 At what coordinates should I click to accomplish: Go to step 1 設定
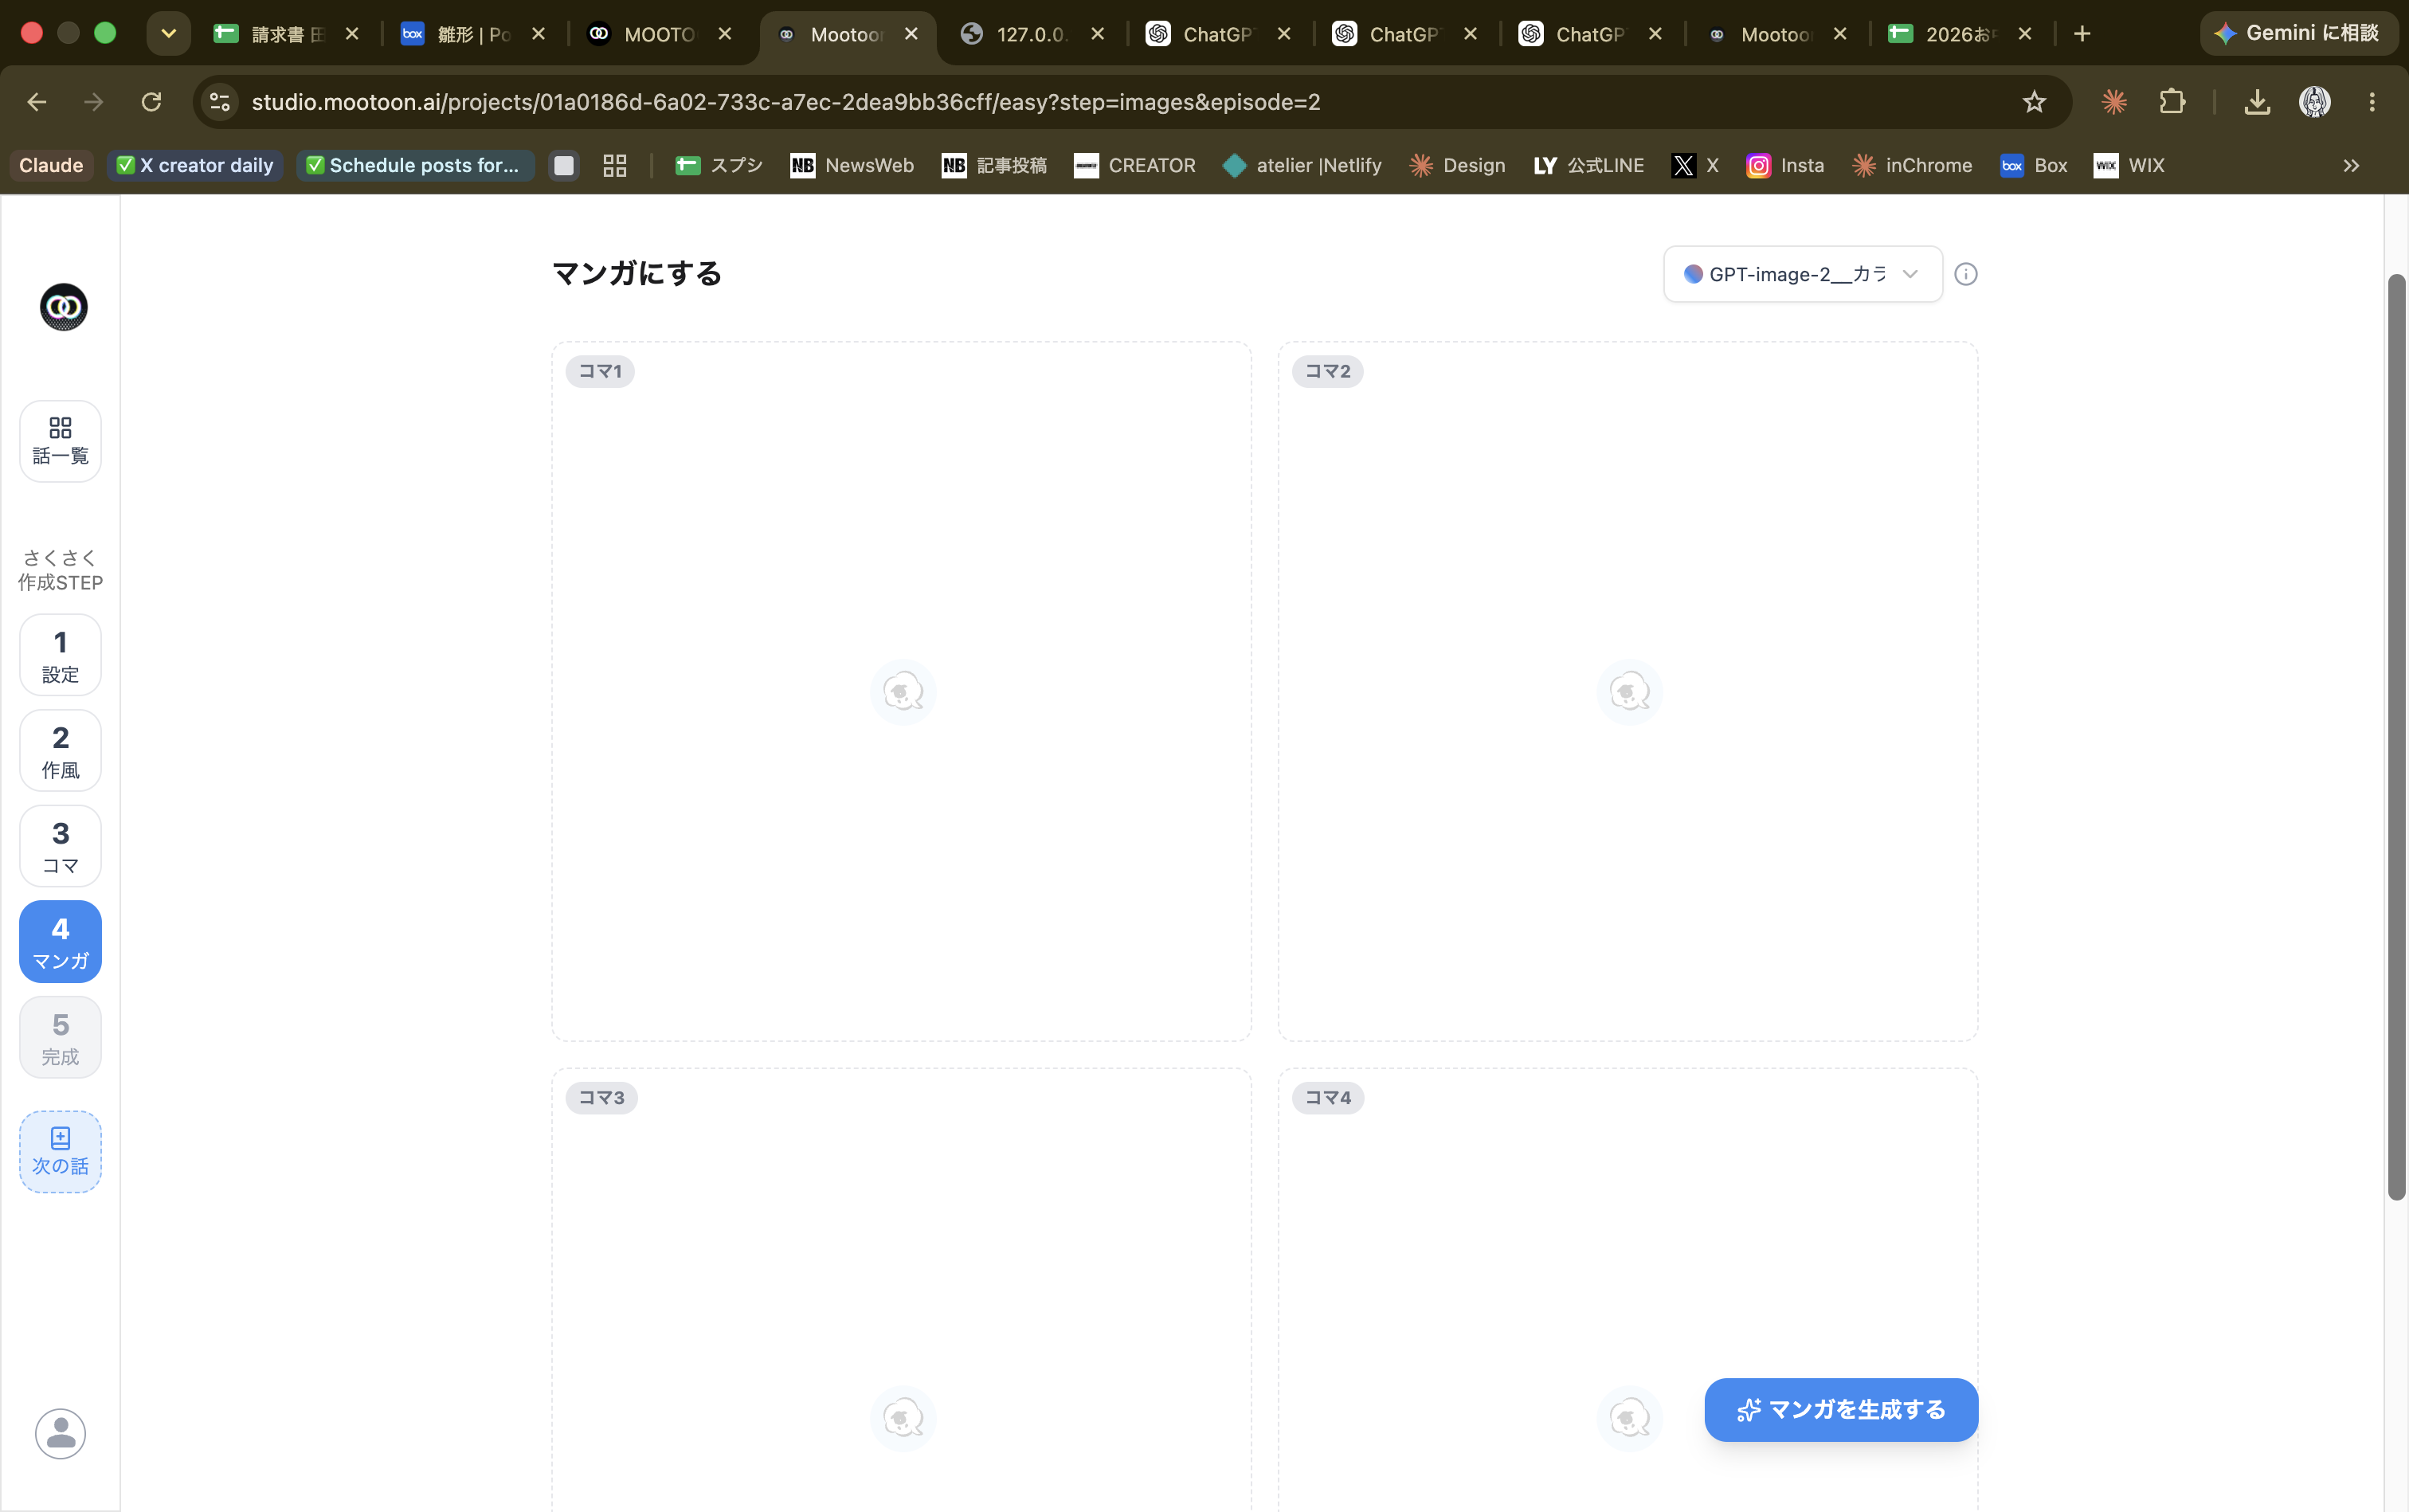click(60, 655)
